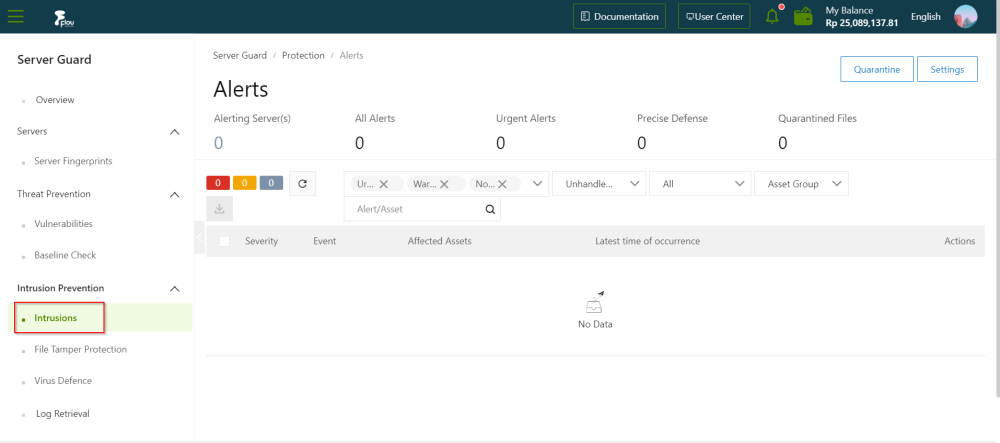Click the Quarantine button

[877, 69]
